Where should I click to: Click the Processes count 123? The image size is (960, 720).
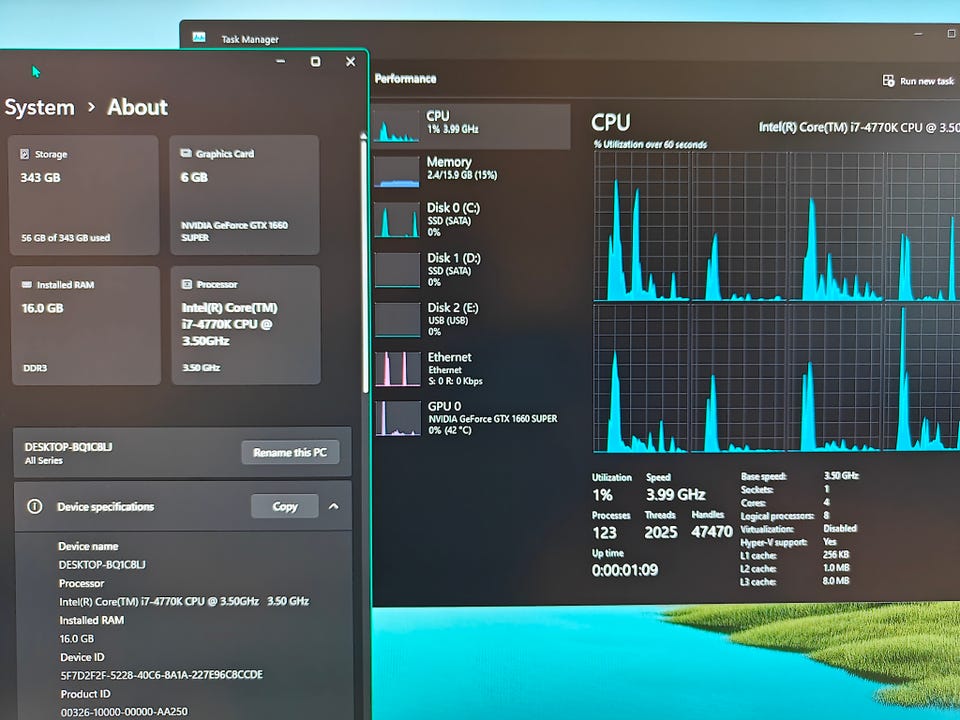pyautogui.click(x=604, y=533)
